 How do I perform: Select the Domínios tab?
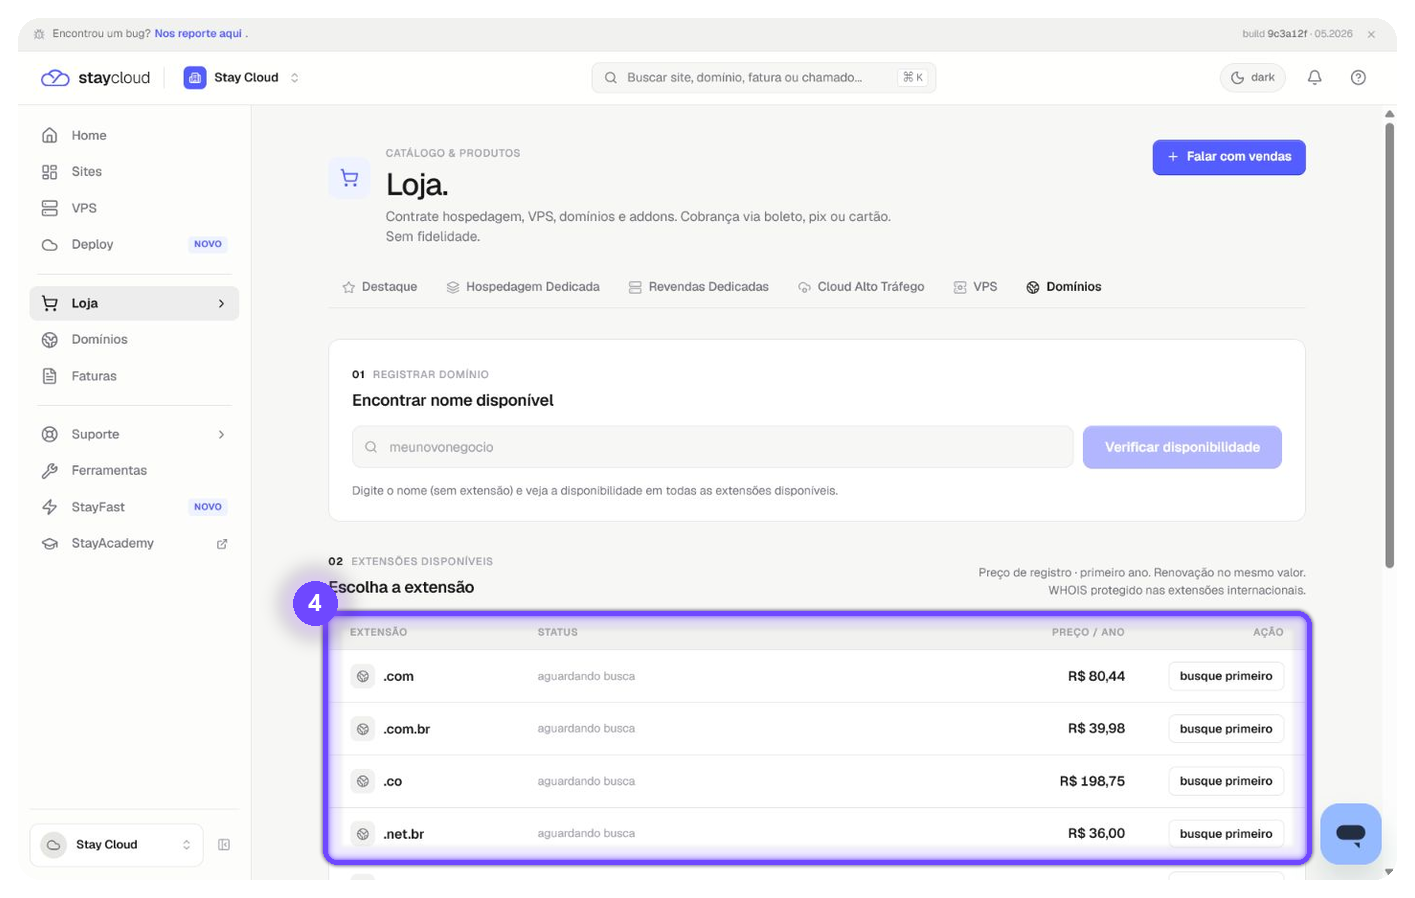1064,287
